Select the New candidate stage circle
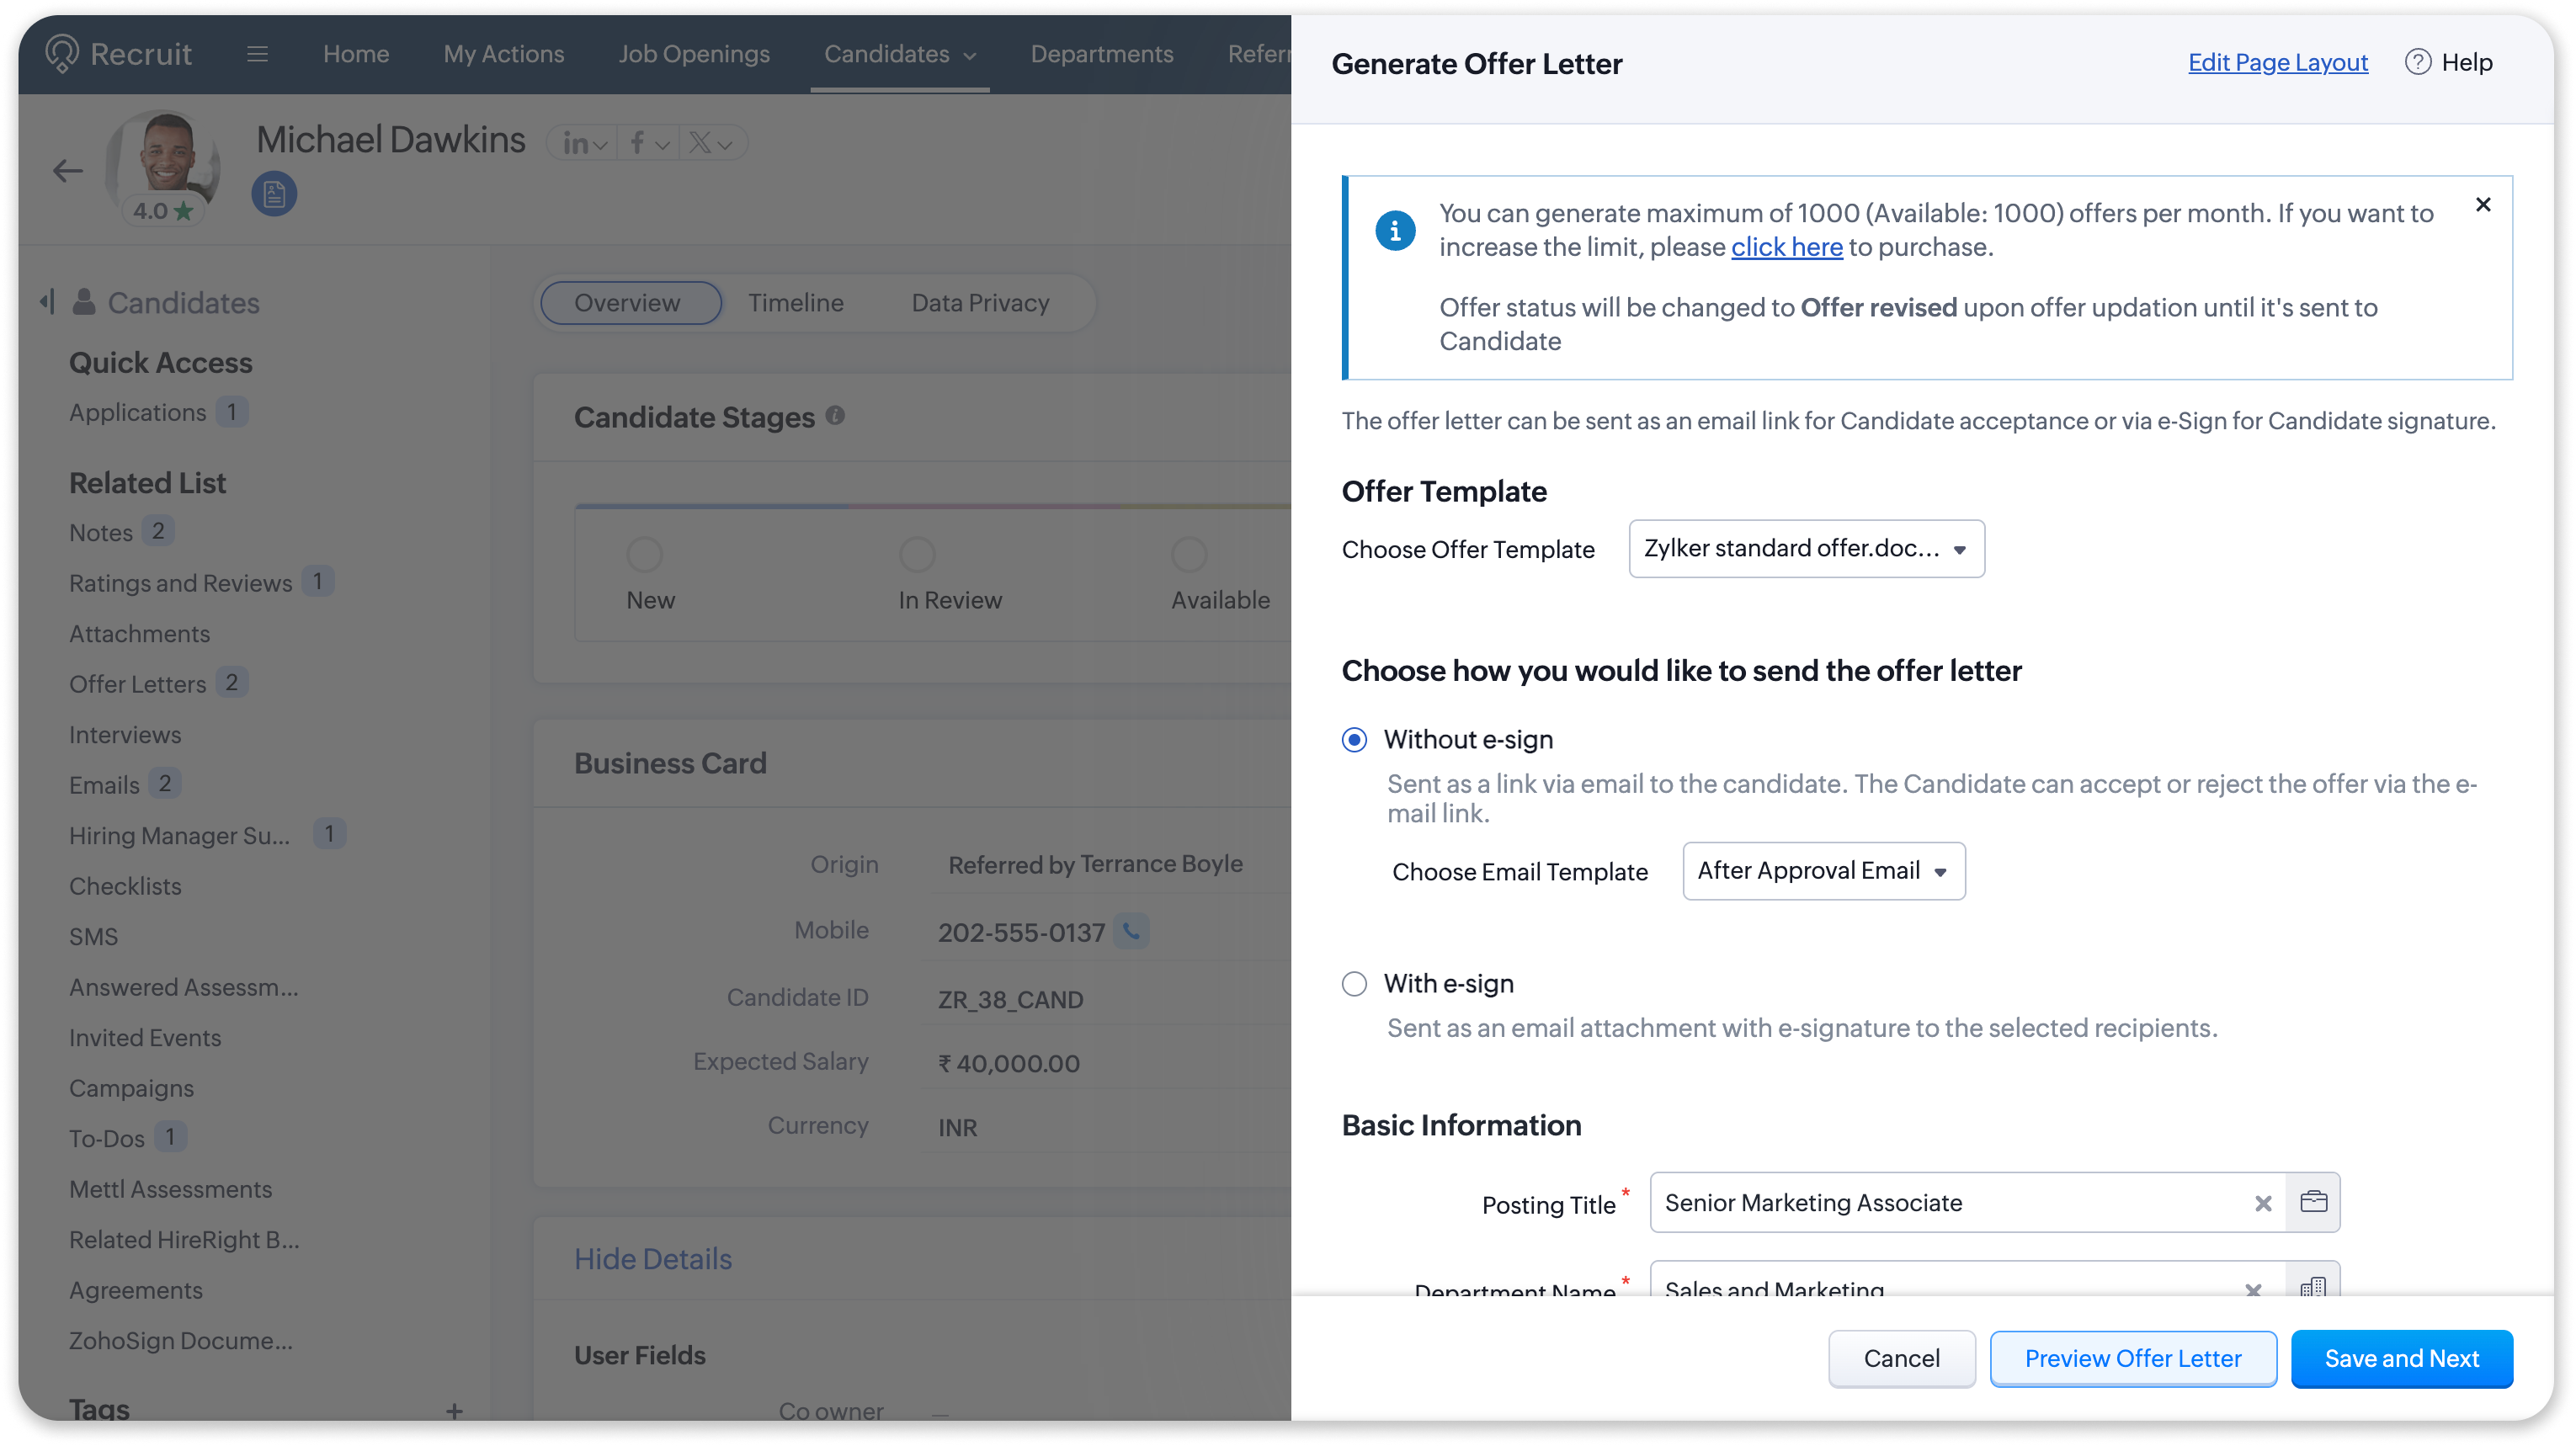The image size is (2576, 1446). point(644,554)
